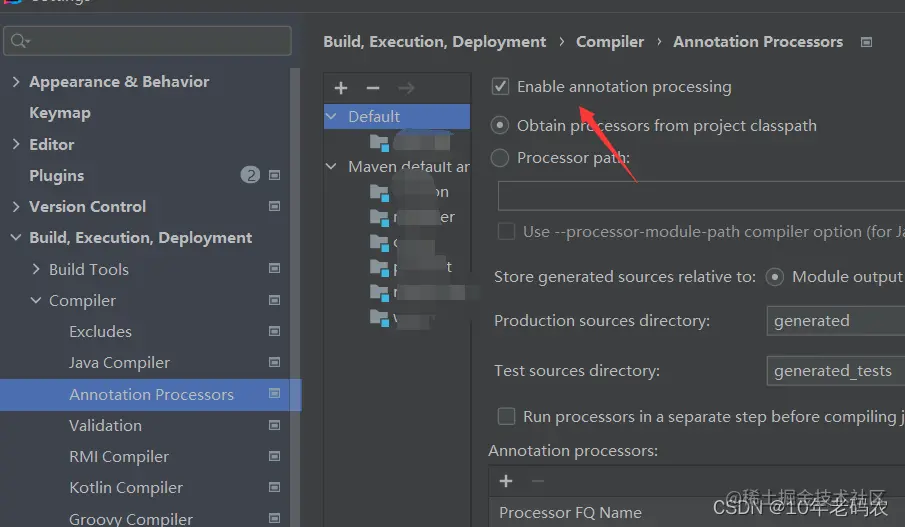Image resolution: width=905 pixels, height=527 pixels.
Task: Click the settings search field
Action: tap(147, 41)
